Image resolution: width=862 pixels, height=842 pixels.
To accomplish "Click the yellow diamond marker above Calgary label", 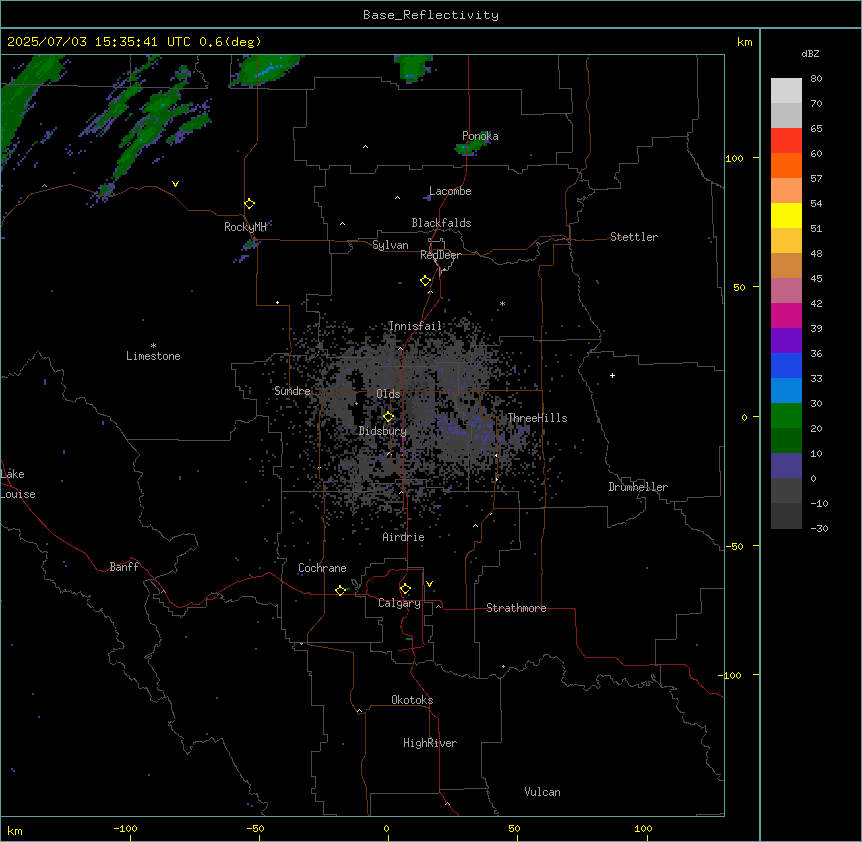I will 405,589.
